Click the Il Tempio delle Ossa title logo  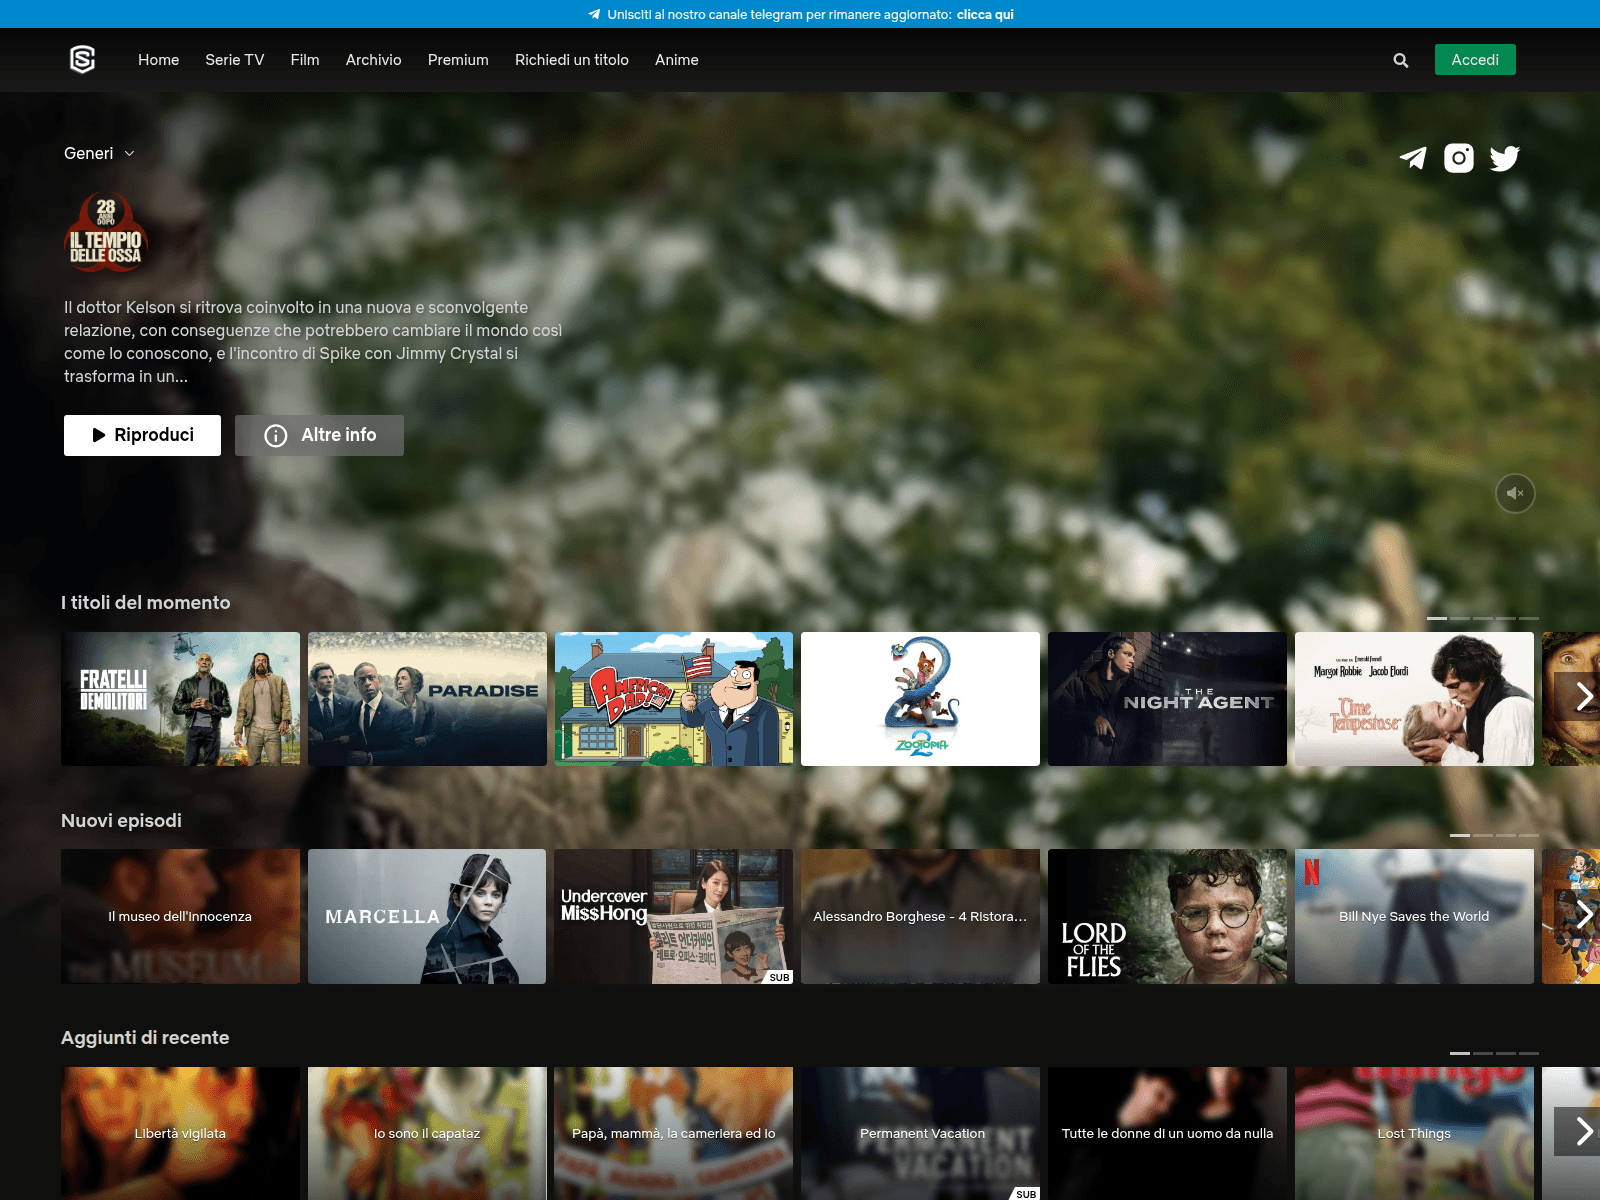pos(106,232)
